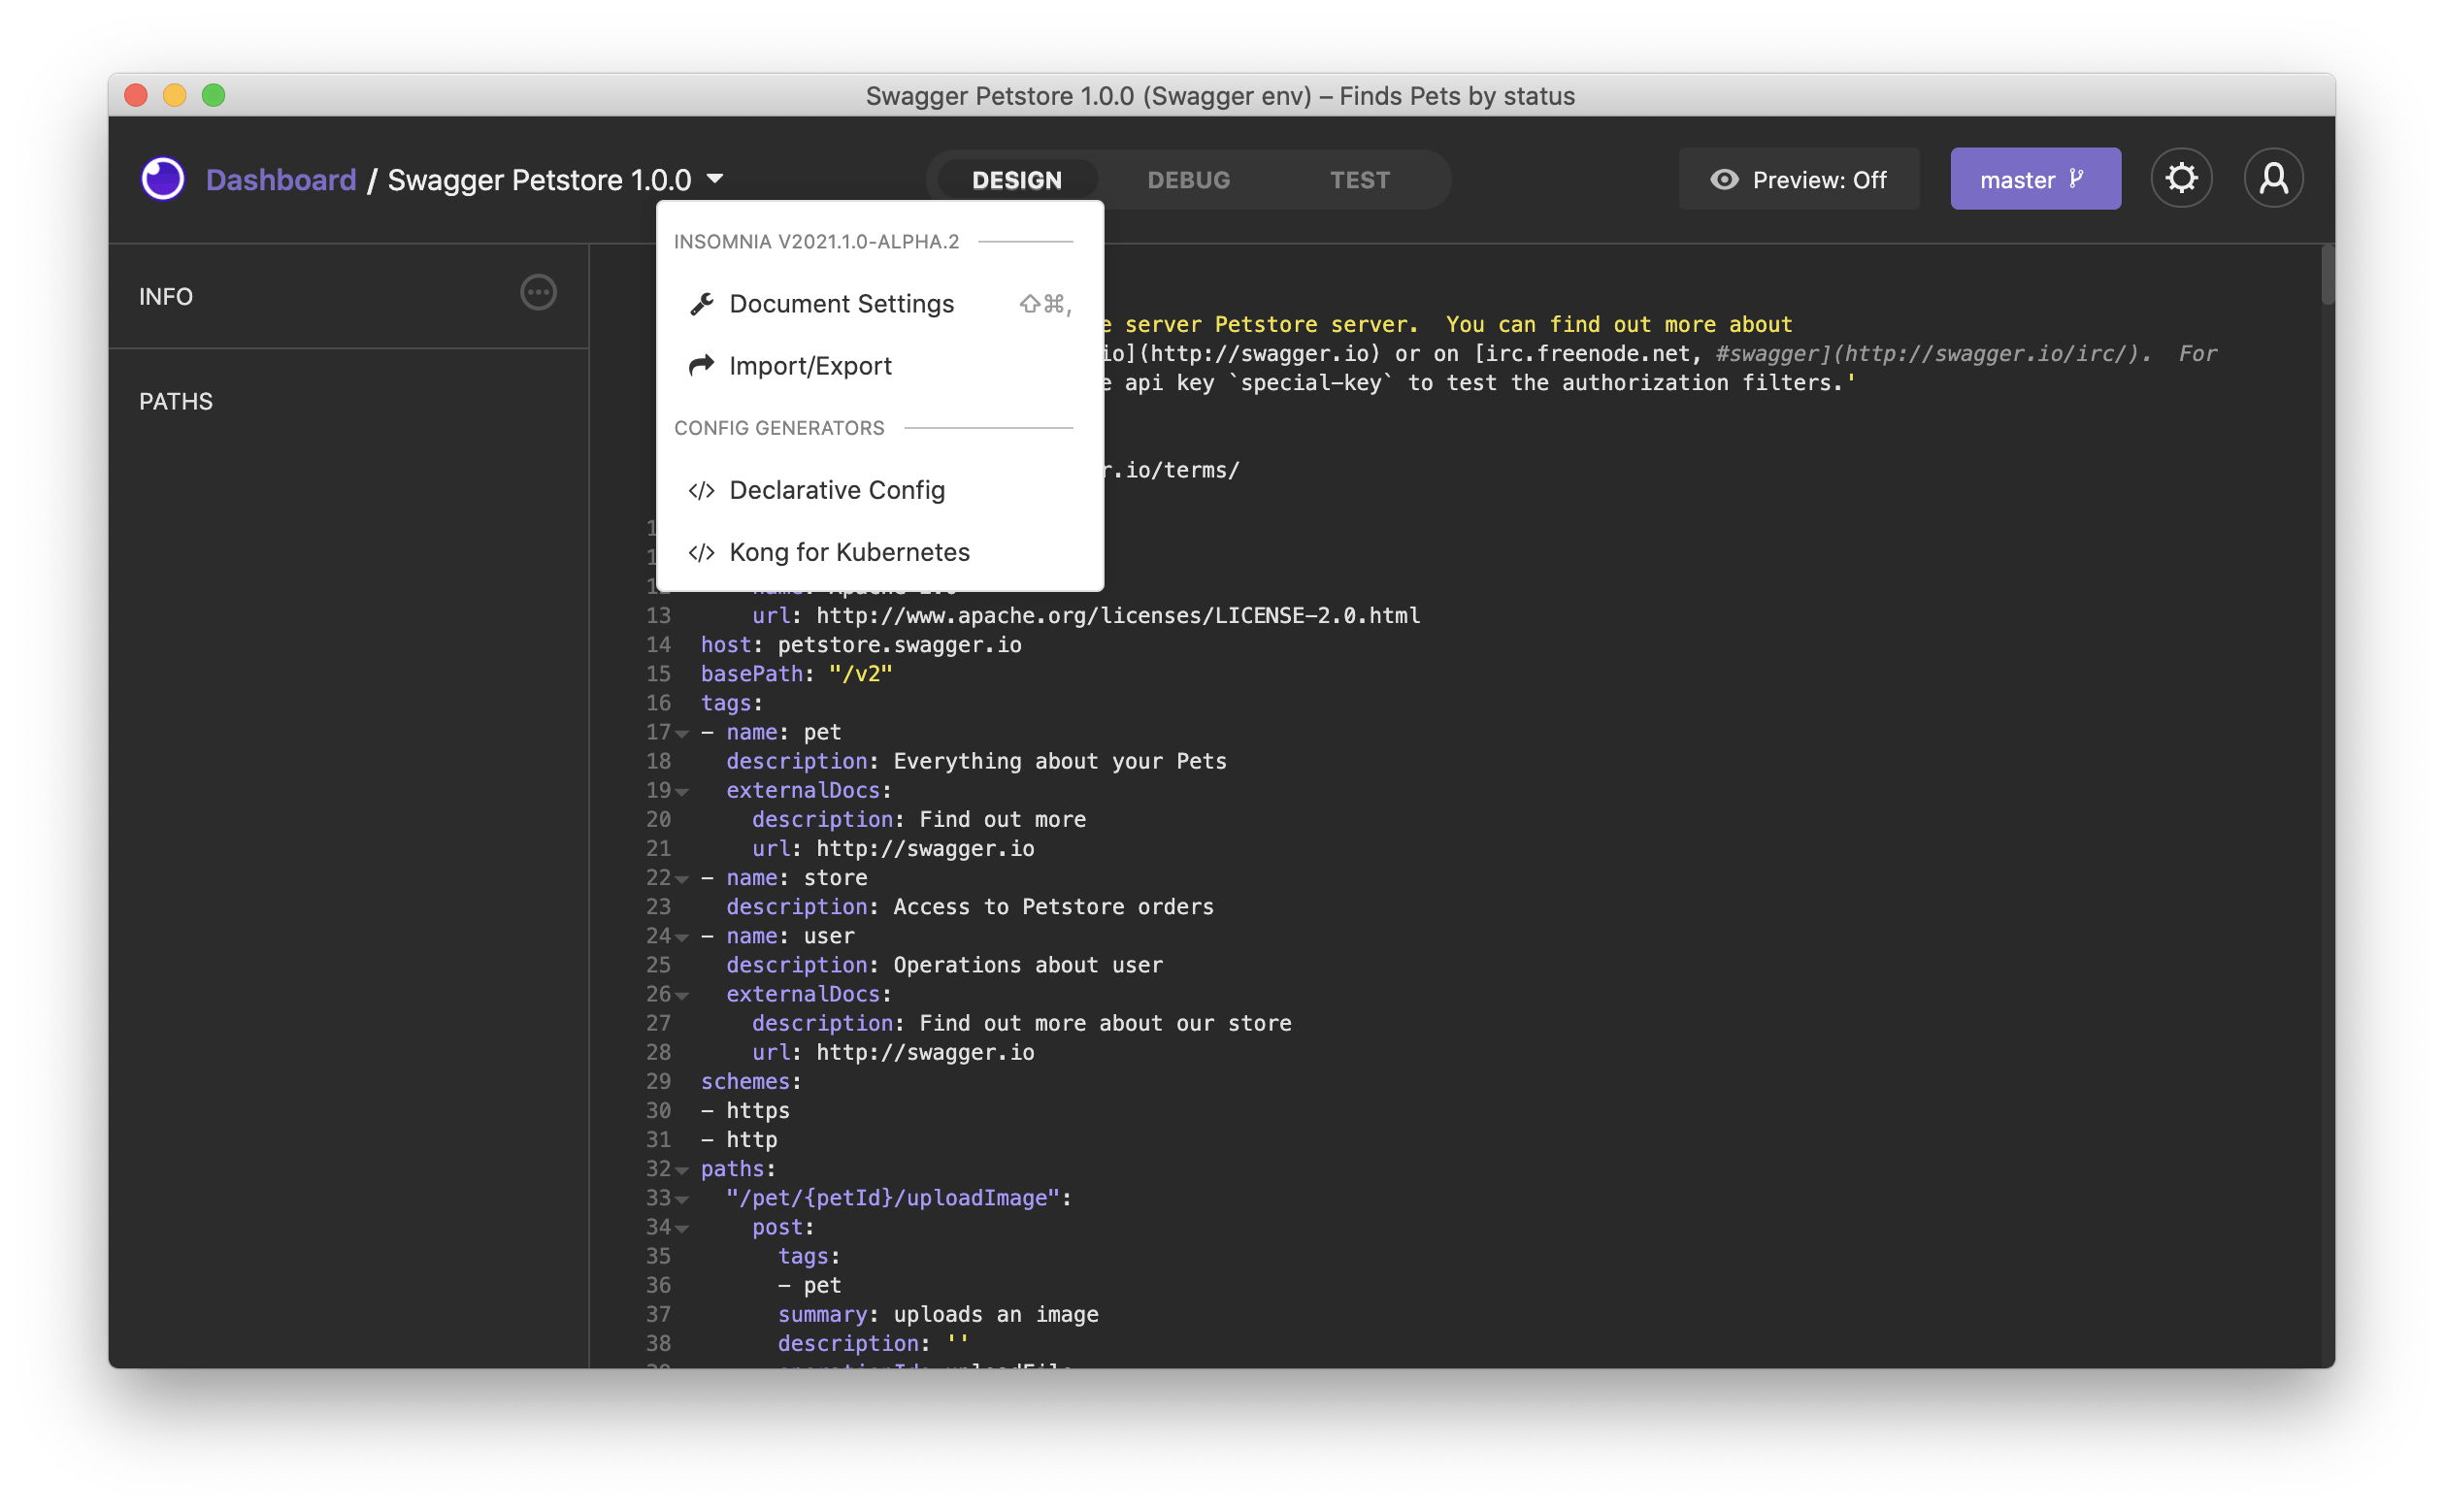
Task: Click the macOS yellow minimize window button
Action: click(x=174, y=95)
